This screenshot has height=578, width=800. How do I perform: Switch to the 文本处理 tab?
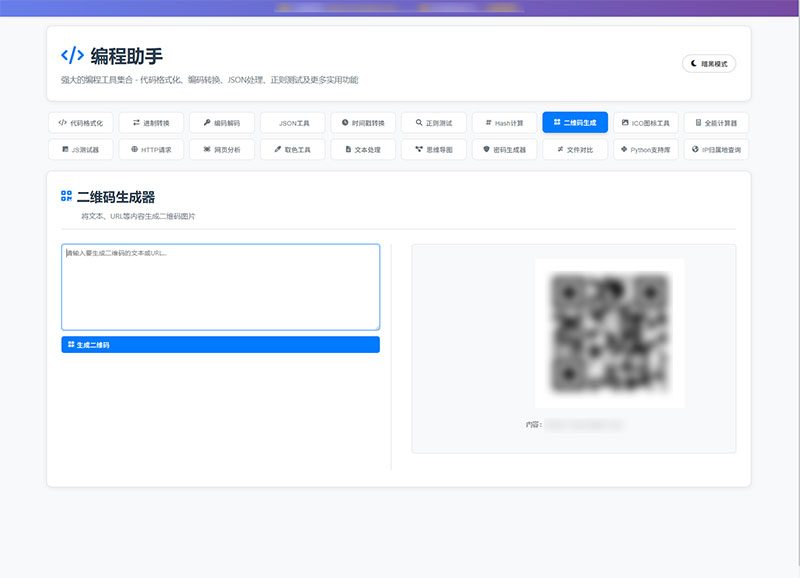point(363,149)
